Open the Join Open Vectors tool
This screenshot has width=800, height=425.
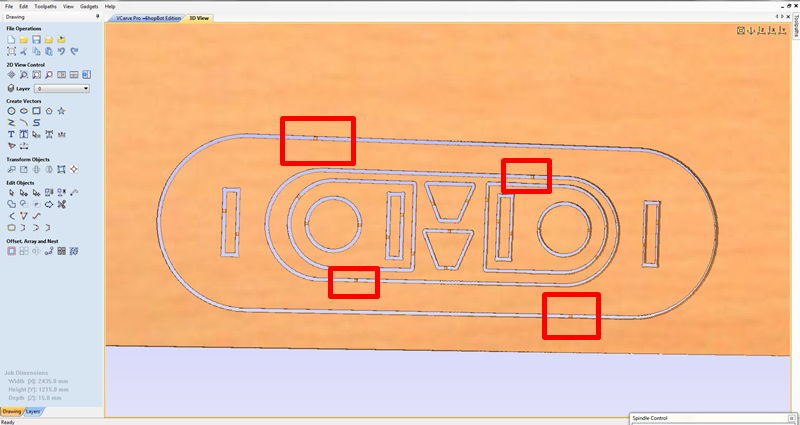[x=11, y=228]
